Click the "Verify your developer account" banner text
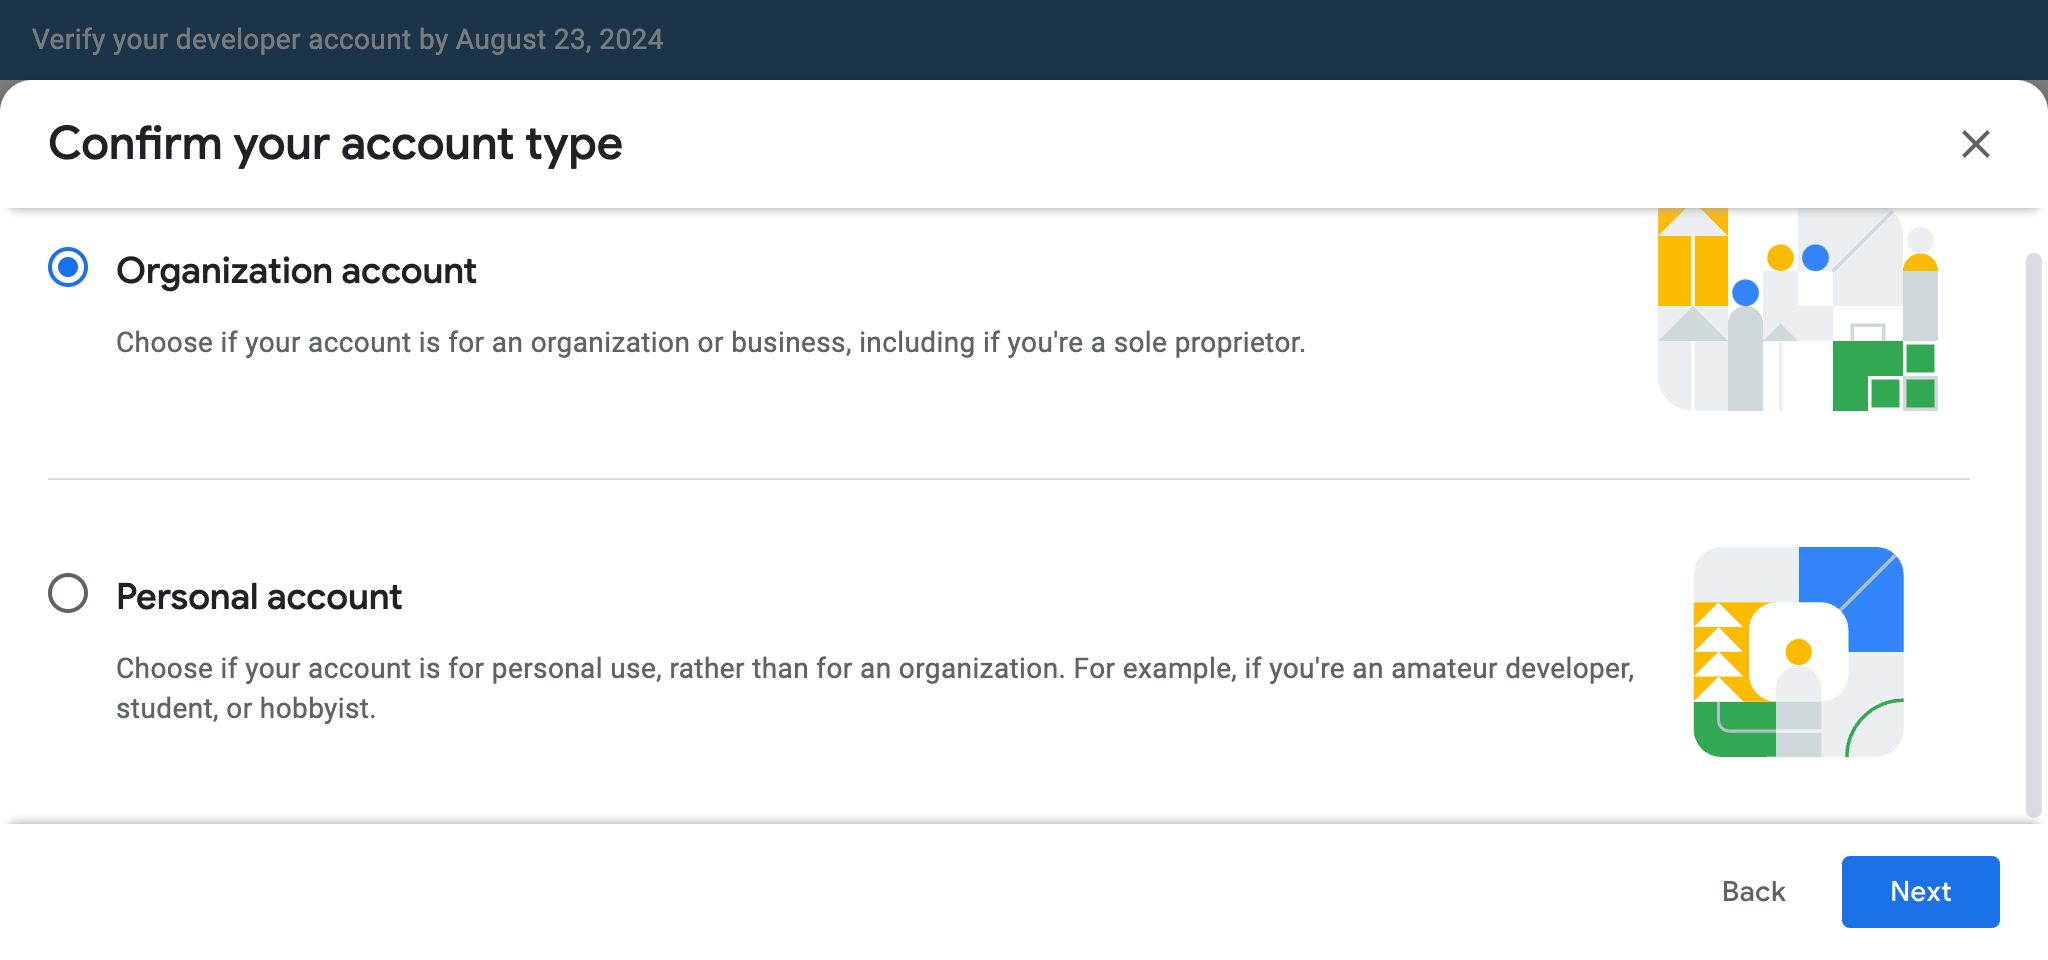 (x=347, y=39)
